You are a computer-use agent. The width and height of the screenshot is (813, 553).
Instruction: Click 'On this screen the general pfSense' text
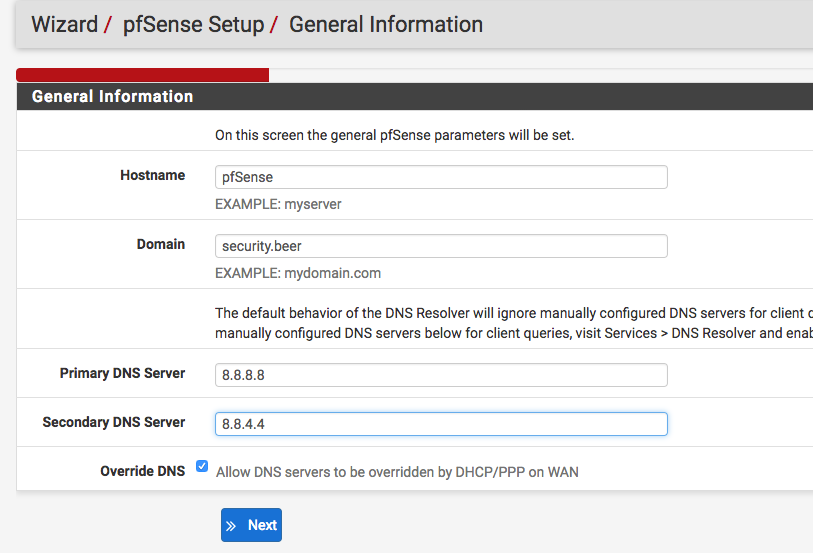click(395, 135)
